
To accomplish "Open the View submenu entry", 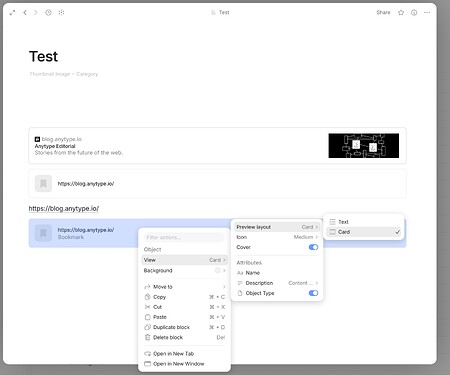I will (184, 260).
